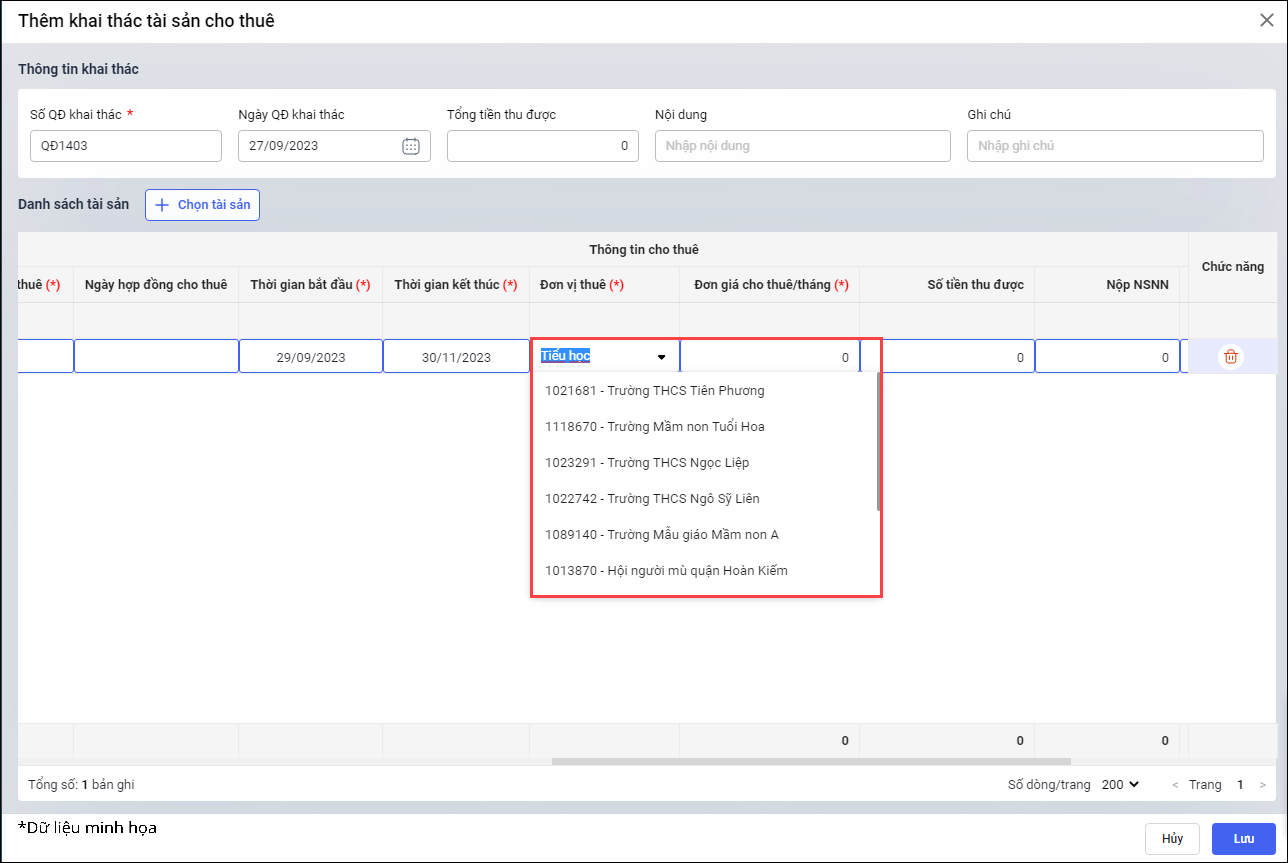This screenshot has width=1288, height=863.
Task: Go to the previous page arrow
Action: [1175, 785]
